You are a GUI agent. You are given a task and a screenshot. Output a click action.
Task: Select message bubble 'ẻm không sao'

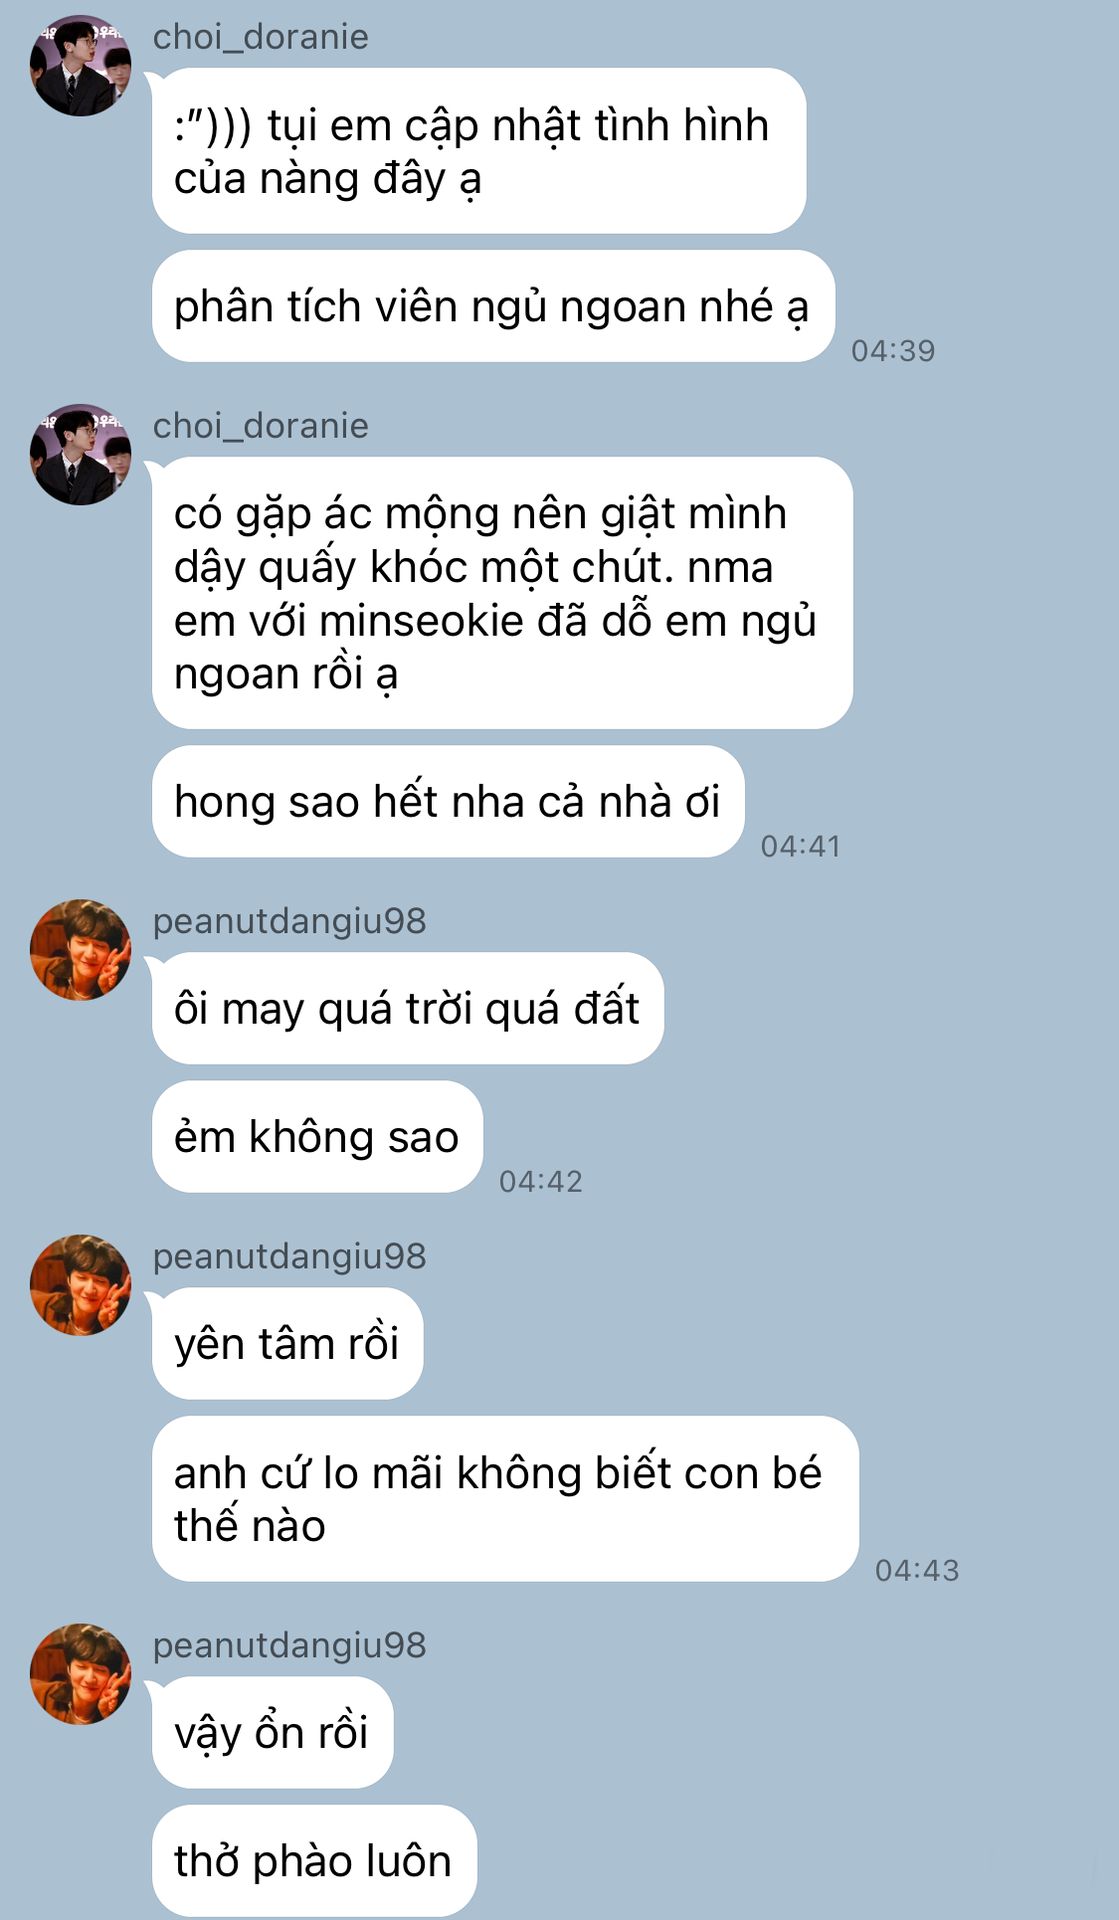pyautogui.click(x=317, y=1136)
